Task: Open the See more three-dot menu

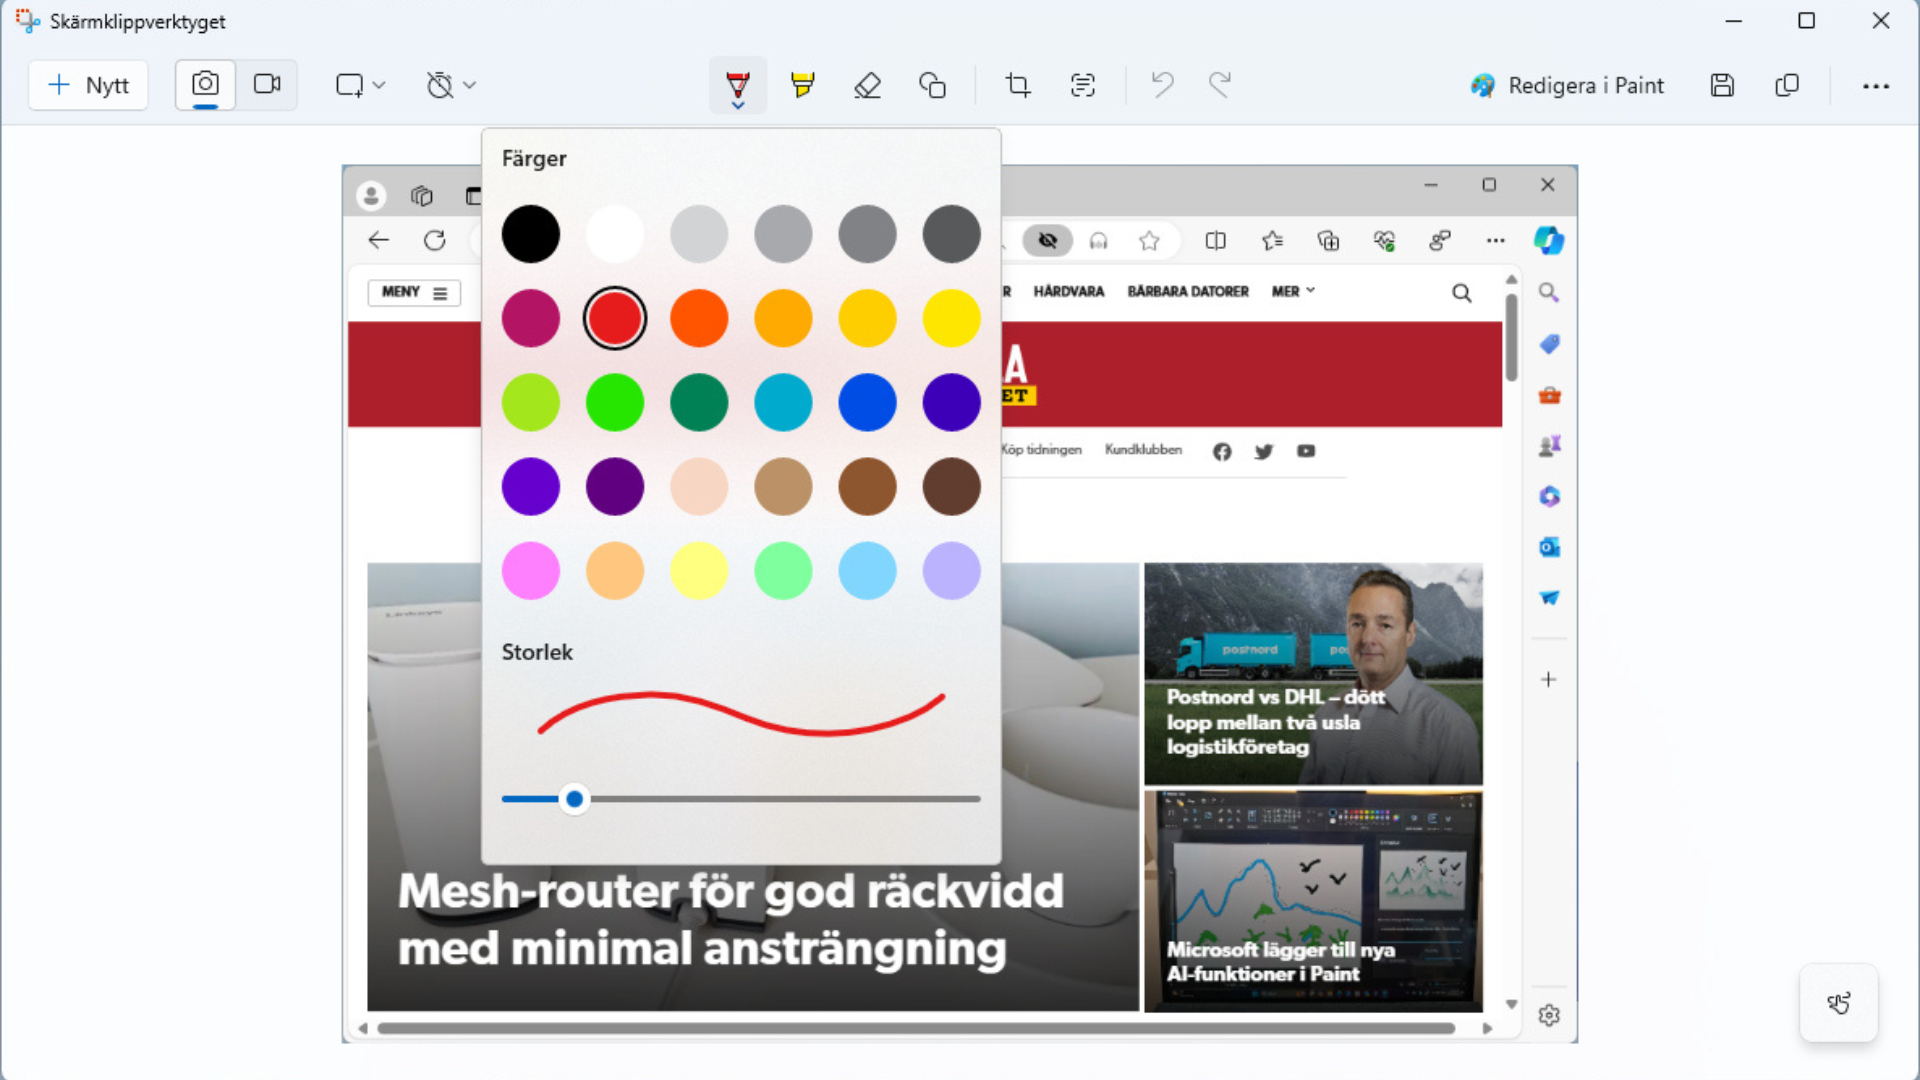Action: (1876, 86)
